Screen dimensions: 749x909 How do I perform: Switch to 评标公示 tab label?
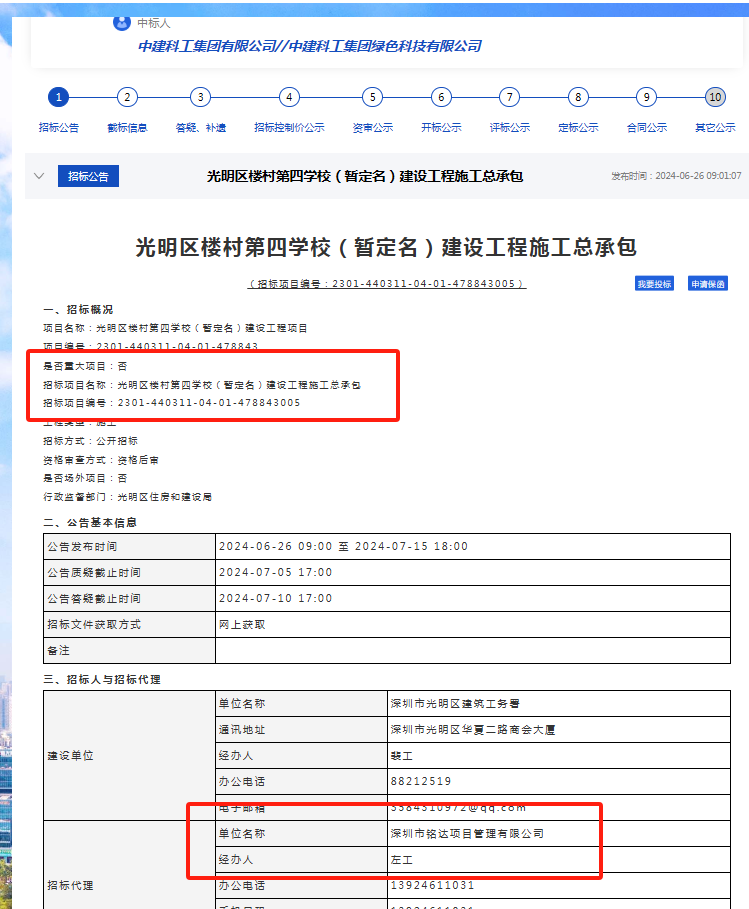(x=510, y=127)
